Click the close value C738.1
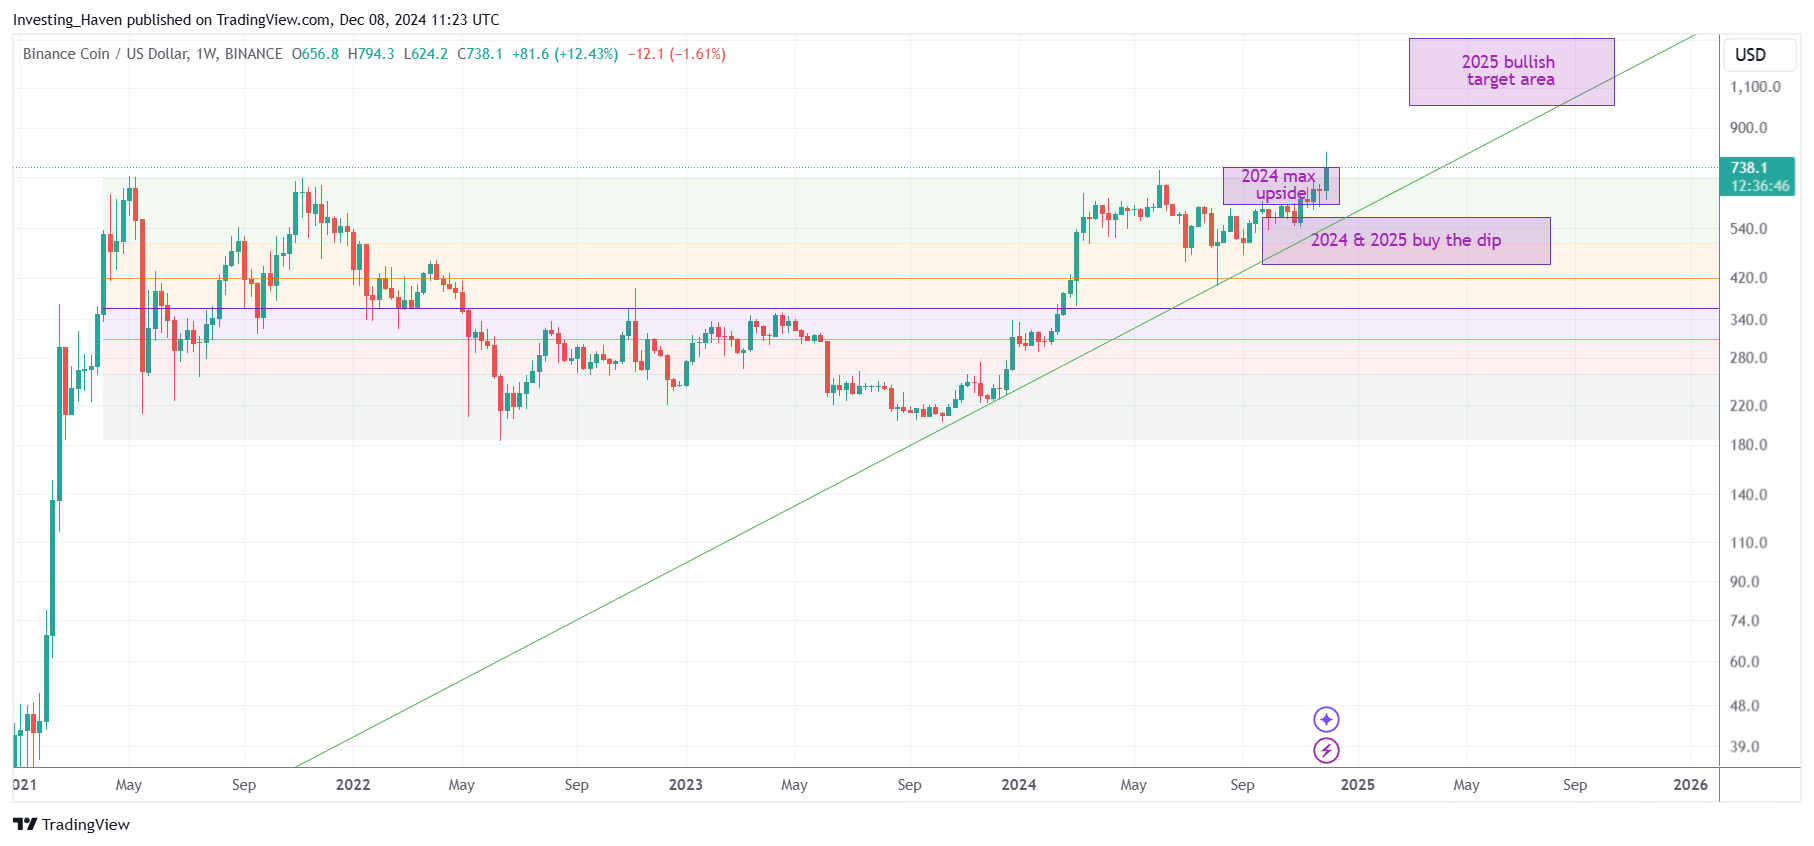The width and height of the screenshot is (1814, 846). pos(480,54)
